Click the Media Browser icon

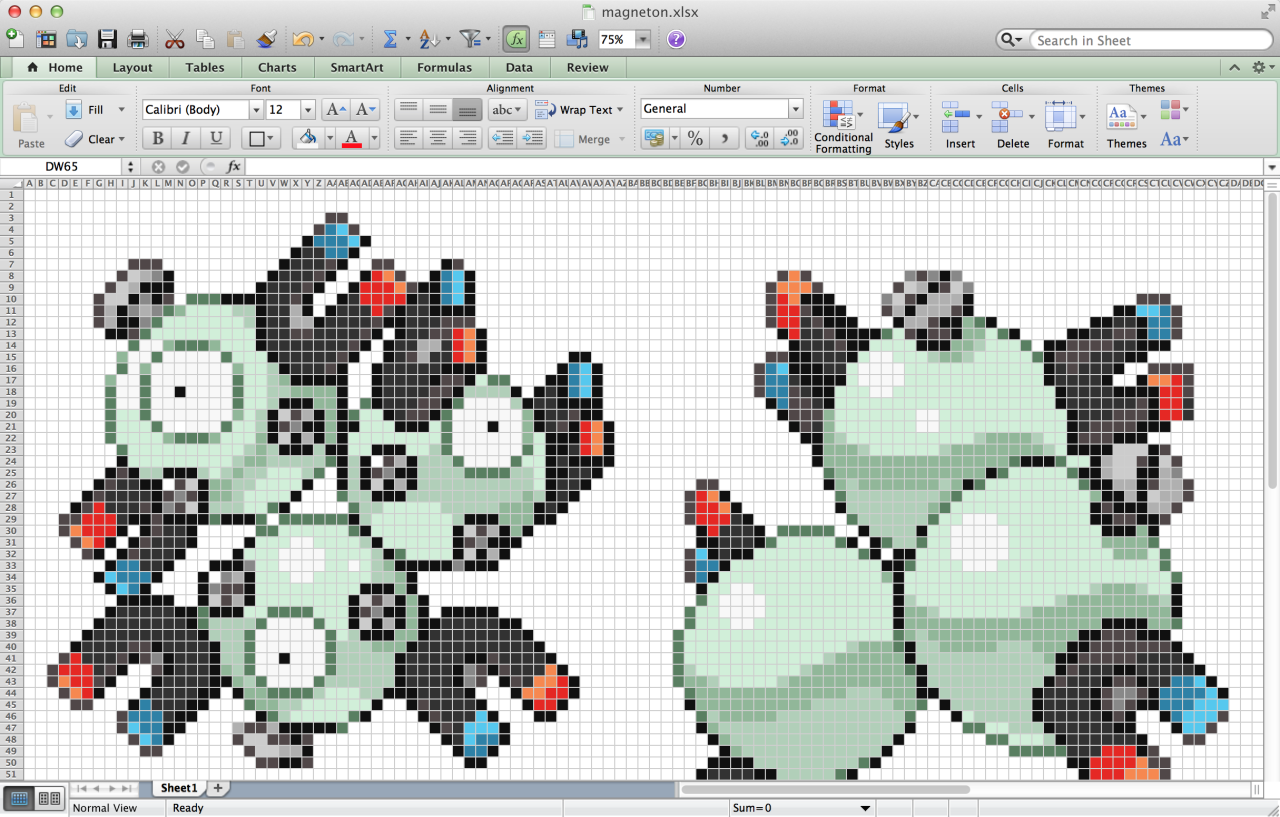pyautogui.click(x=577, y=39)
